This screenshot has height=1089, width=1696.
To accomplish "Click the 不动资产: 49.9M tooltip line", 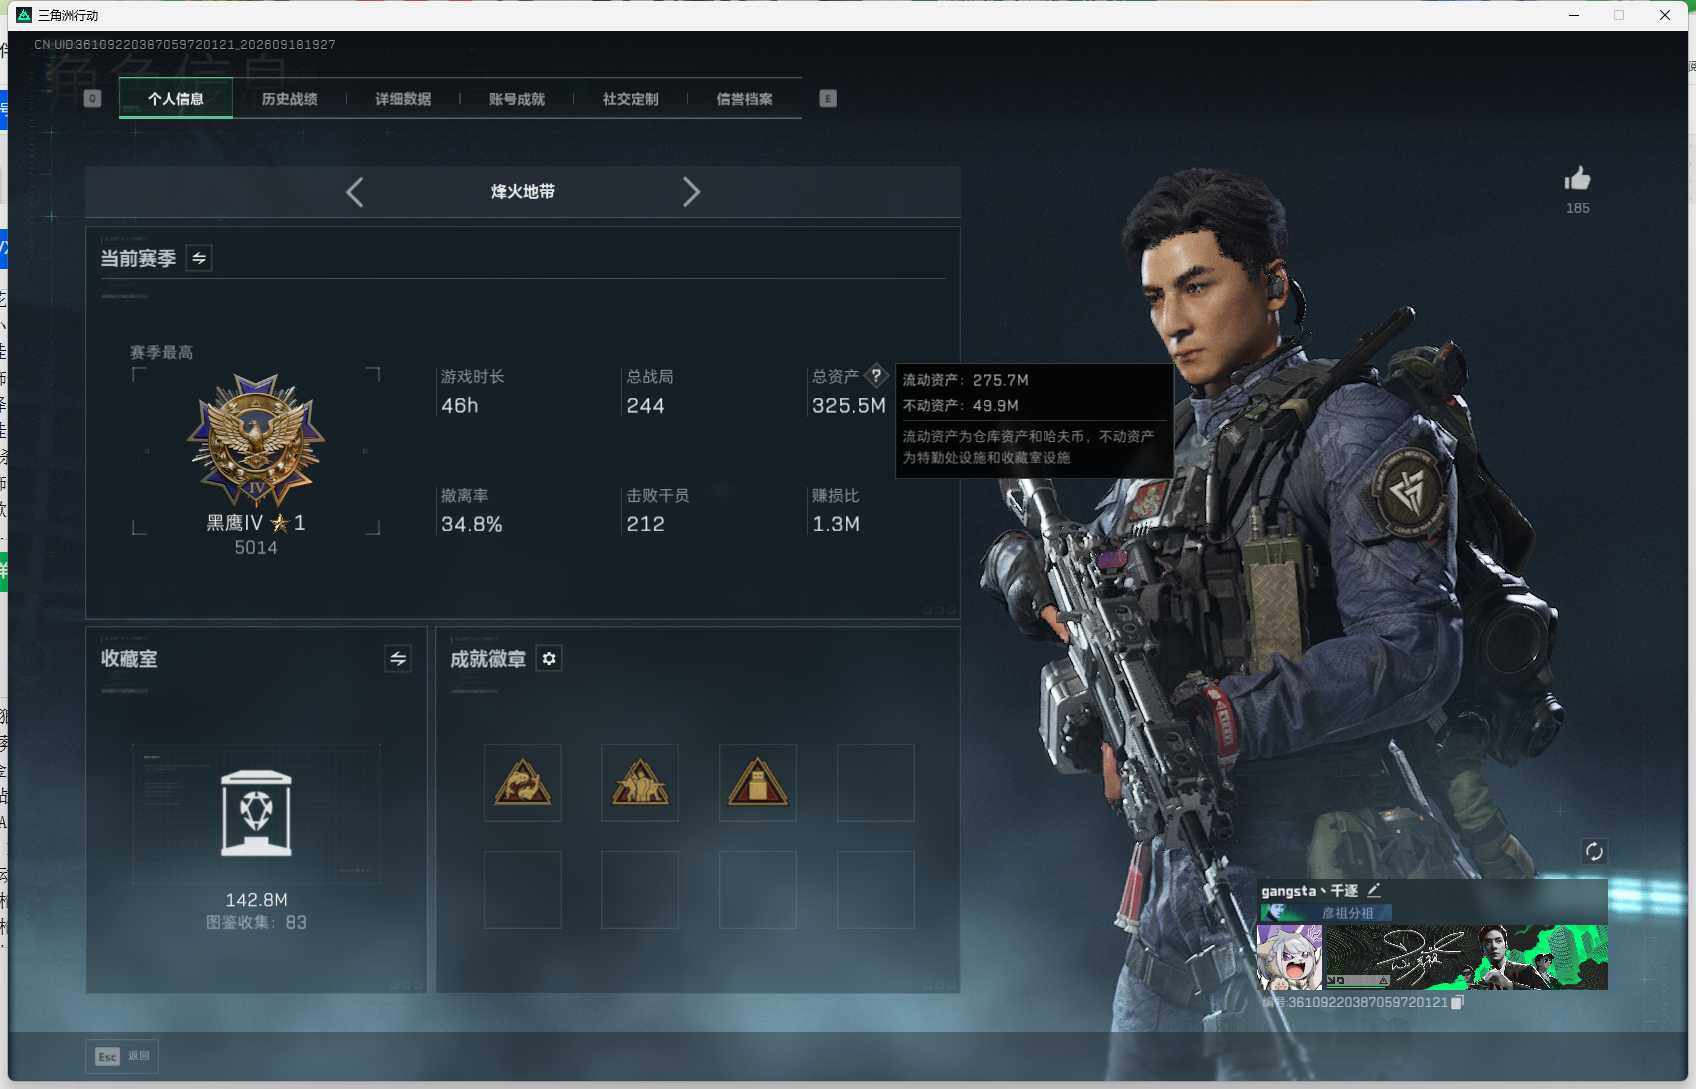I will point(960,405).
